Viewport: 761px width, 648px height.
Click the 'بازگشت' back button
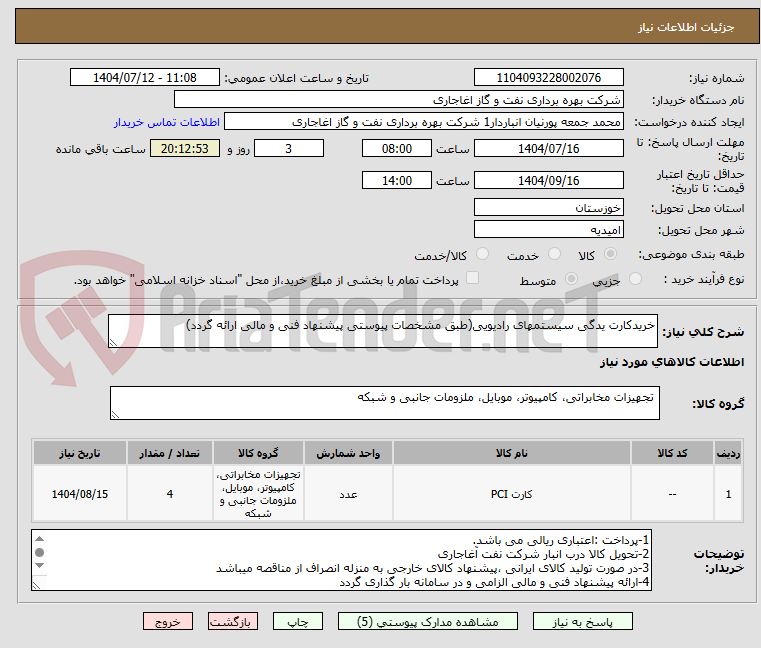(234, 621)
